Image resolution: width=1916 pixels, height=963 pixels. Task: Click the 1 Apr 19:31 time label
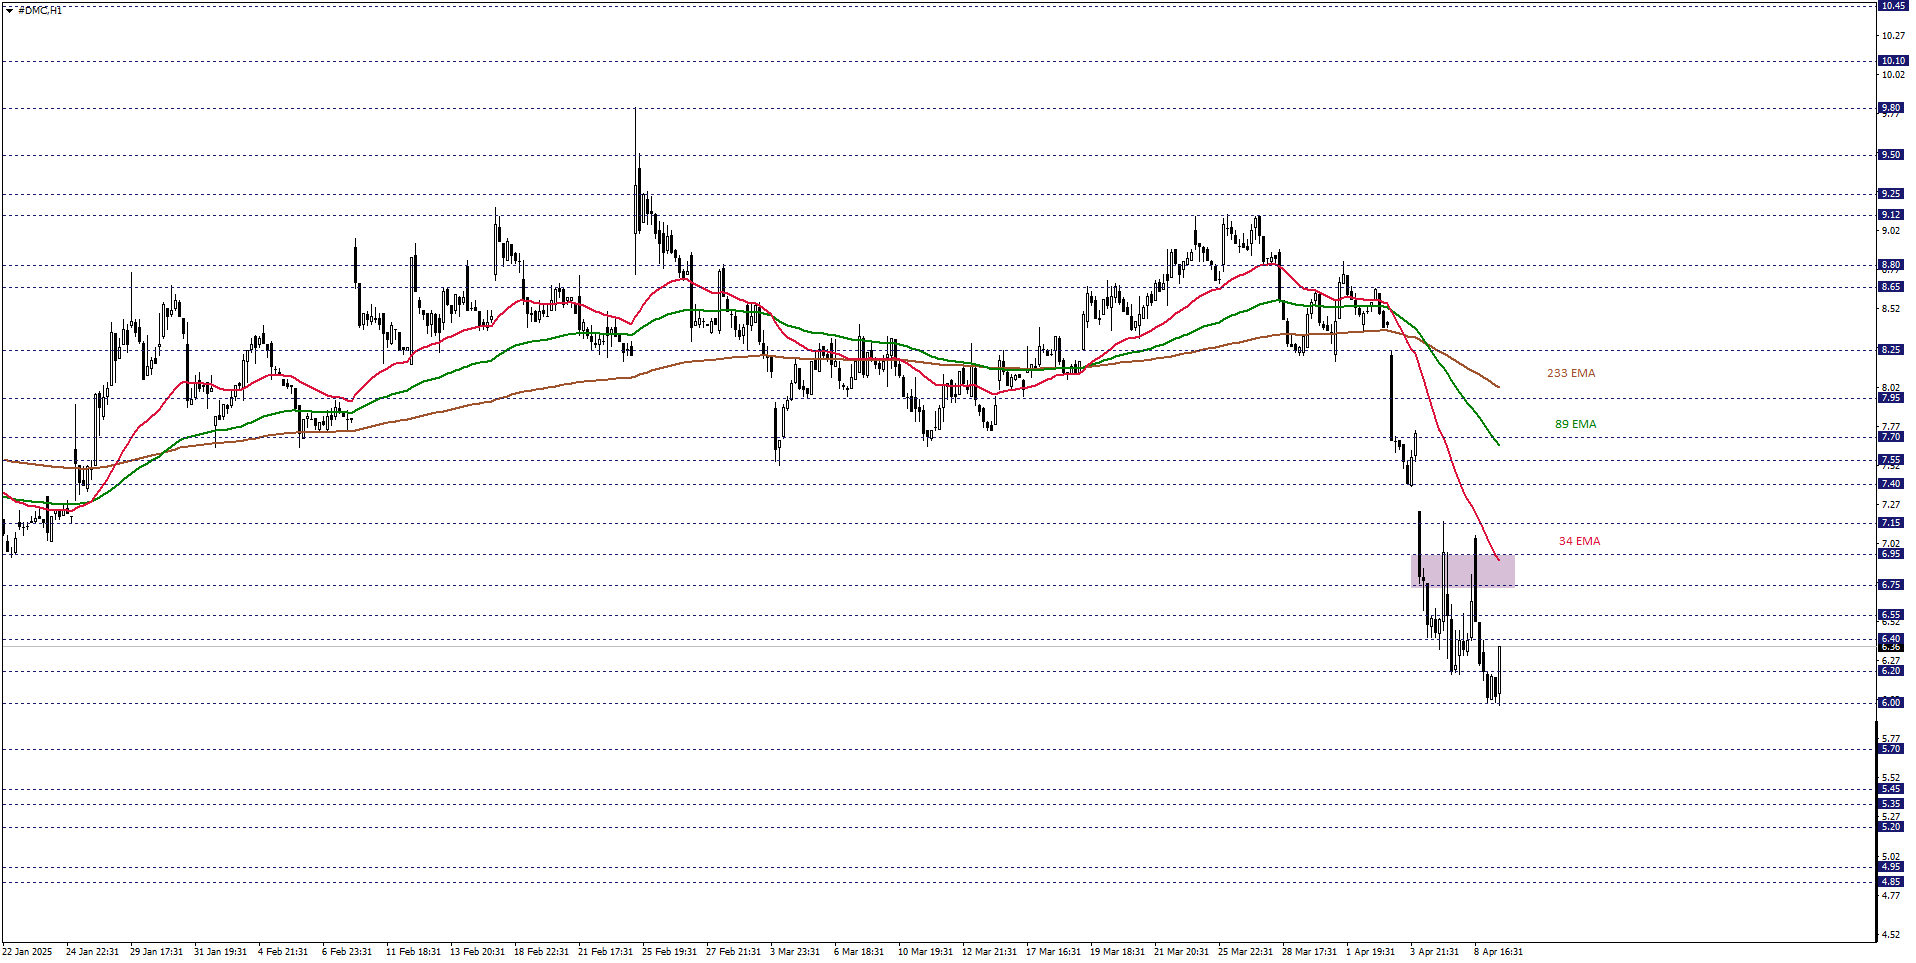[1370, 952]
